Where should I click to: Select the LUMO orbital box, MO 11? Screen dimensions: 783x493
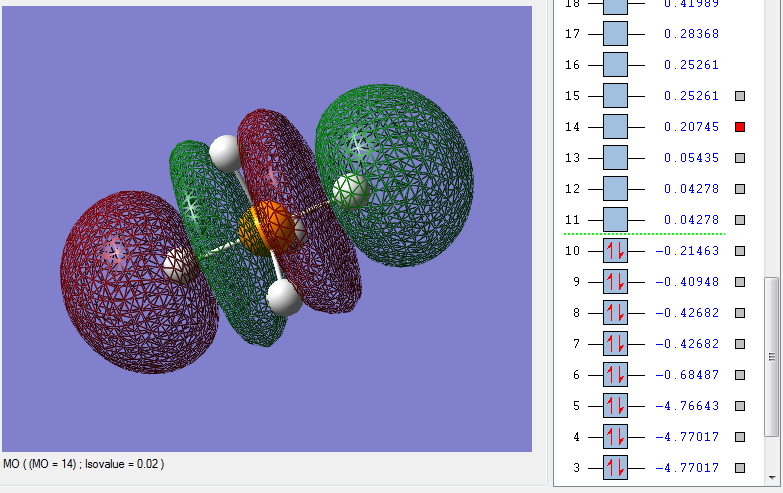pos(615,220)
